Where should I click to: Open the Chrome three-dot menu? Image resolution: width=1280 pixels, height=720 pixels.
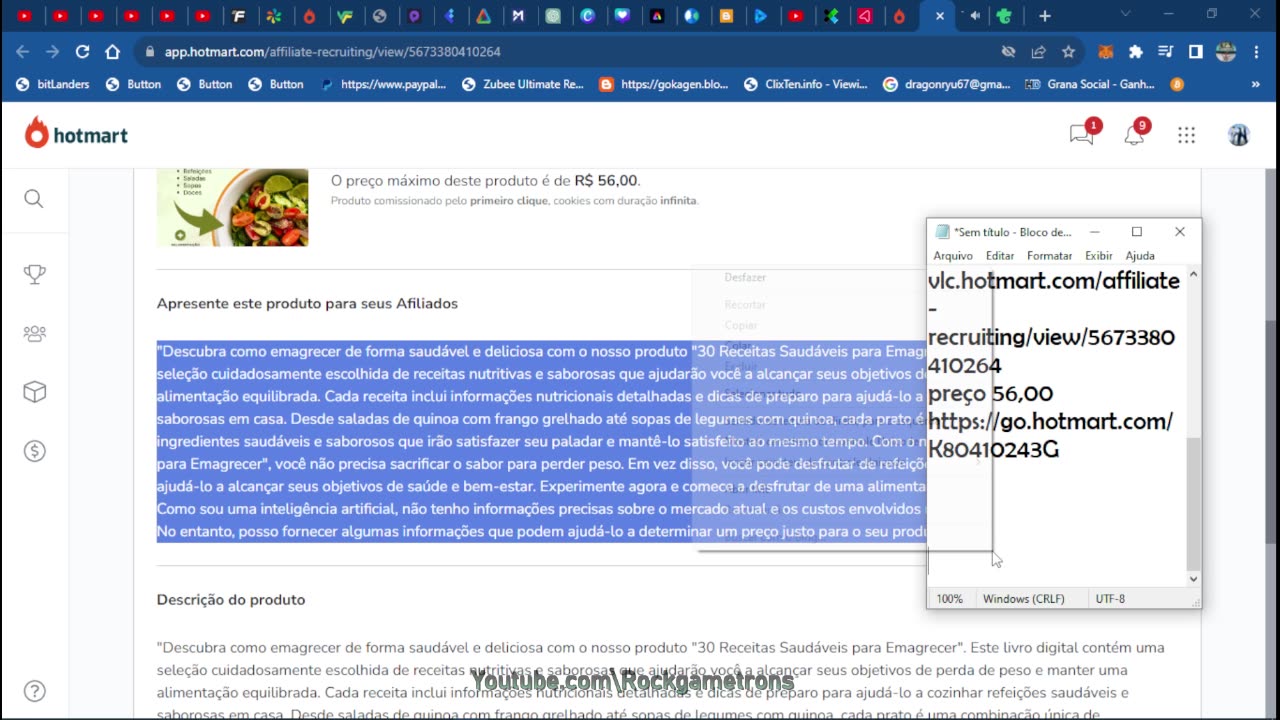coord(1257,51)
